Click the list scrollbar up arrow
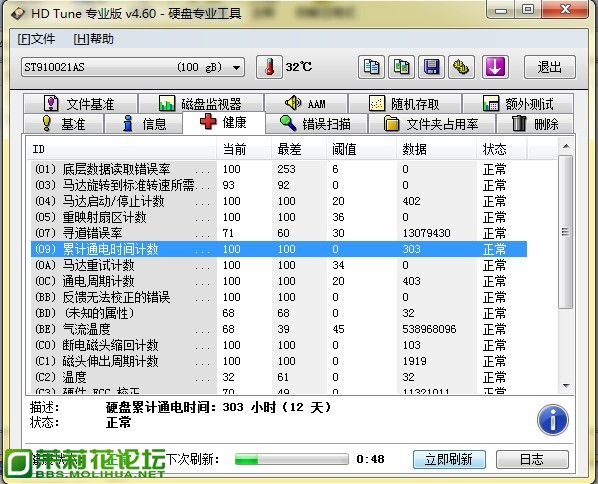The image size is (598, 484). (566, 146)
